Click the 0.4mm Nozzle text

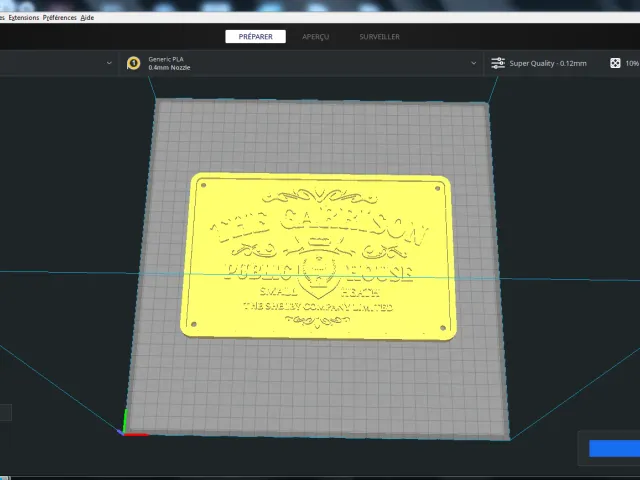[x=169, y=68]
